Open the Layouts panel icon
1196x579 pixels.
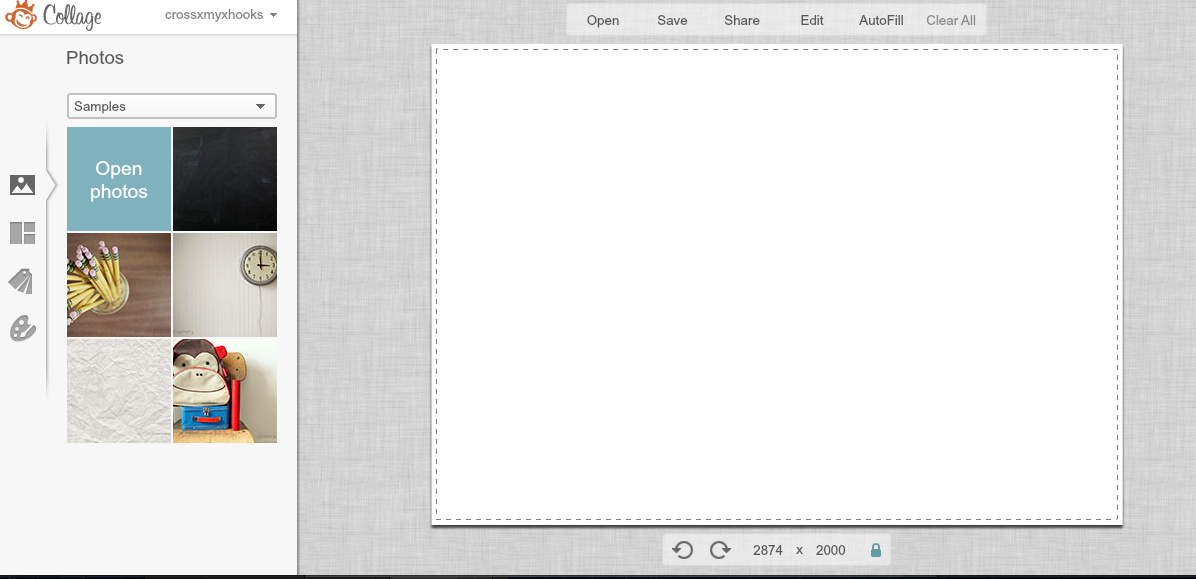(22, 233)
